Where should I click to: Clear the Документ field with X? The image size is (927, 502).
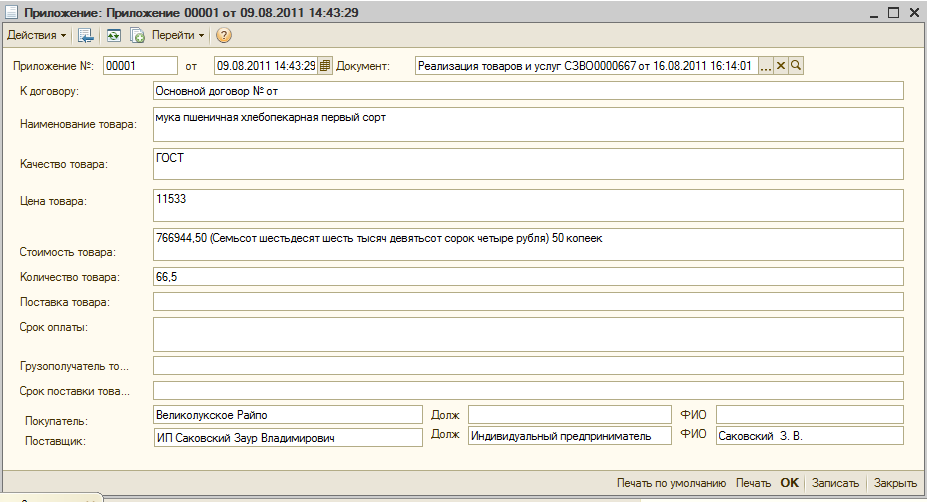[782, 66]
